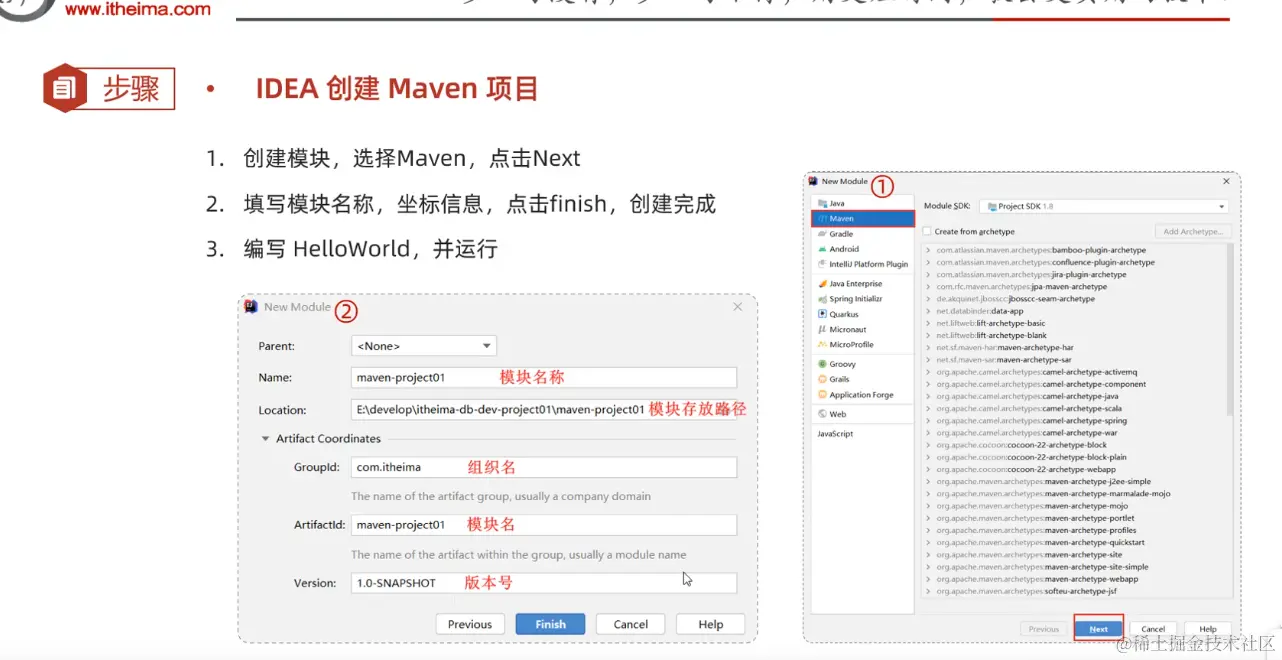This screenshot has height=660, width=1282.
Task: Select the Groovy module icon
Action: [822, 364]
